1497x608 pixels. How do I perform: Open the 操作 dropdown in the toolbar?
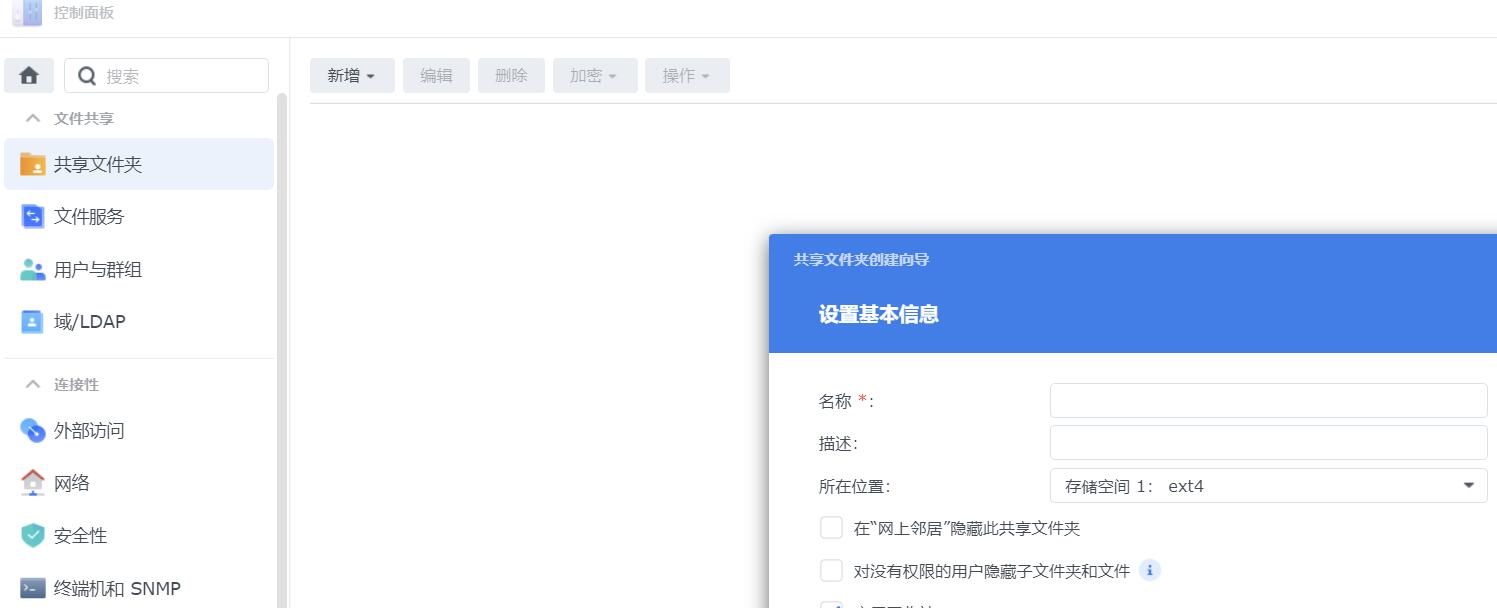(x=687, y=75)
